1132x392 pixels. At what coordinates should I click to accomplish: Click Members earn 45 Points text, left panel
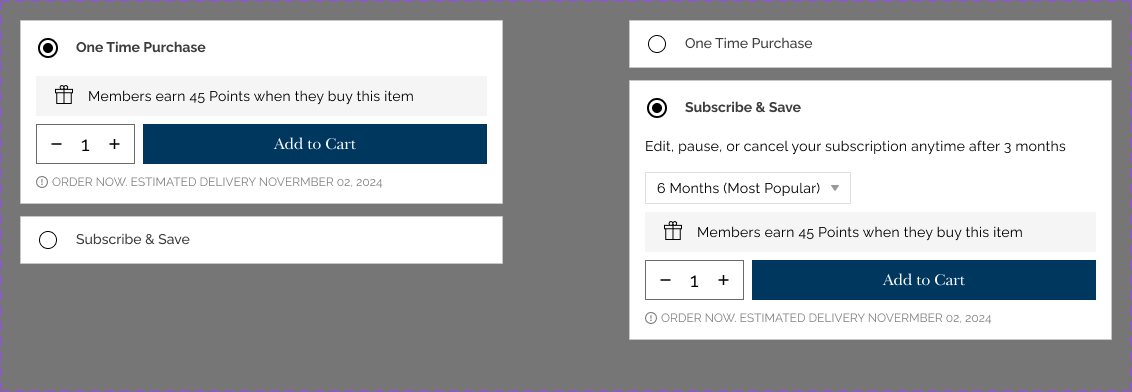coord(251,96)
